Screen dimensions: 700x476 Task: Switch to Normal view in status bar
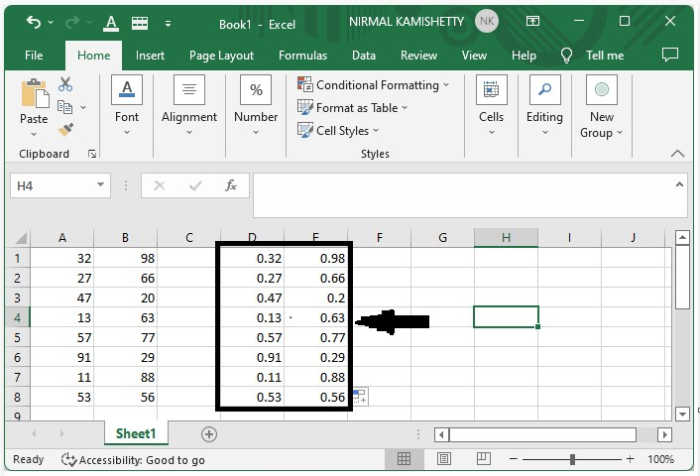click(x=404, y=459)
